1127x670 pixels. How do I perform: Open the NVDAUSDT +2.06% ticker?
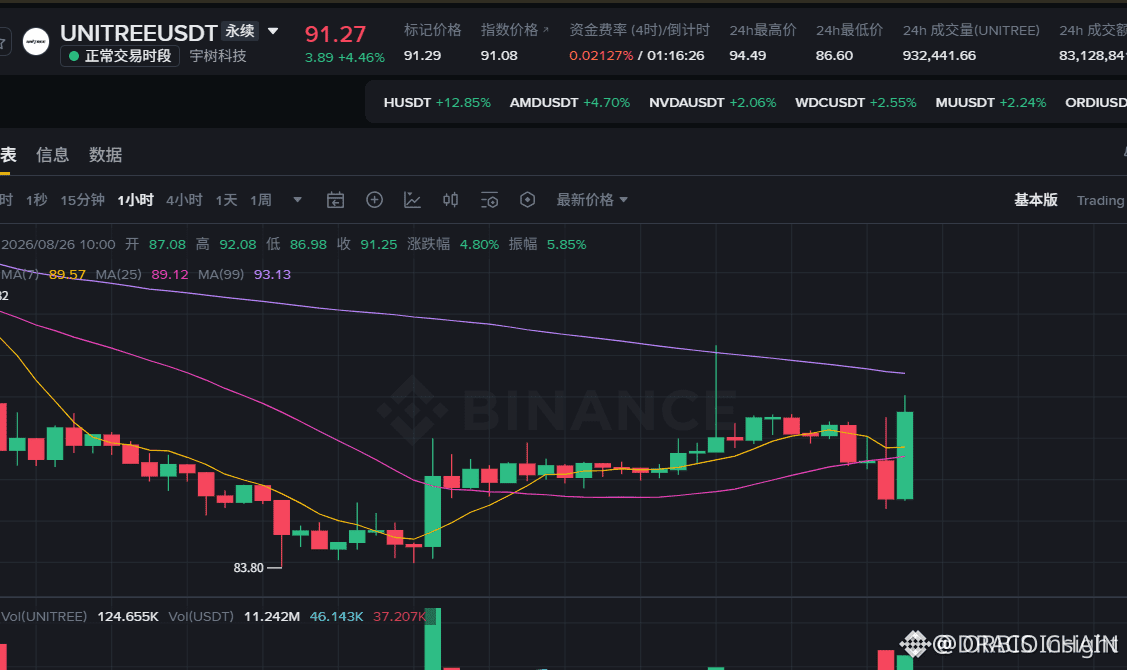(x=713, y=103)
